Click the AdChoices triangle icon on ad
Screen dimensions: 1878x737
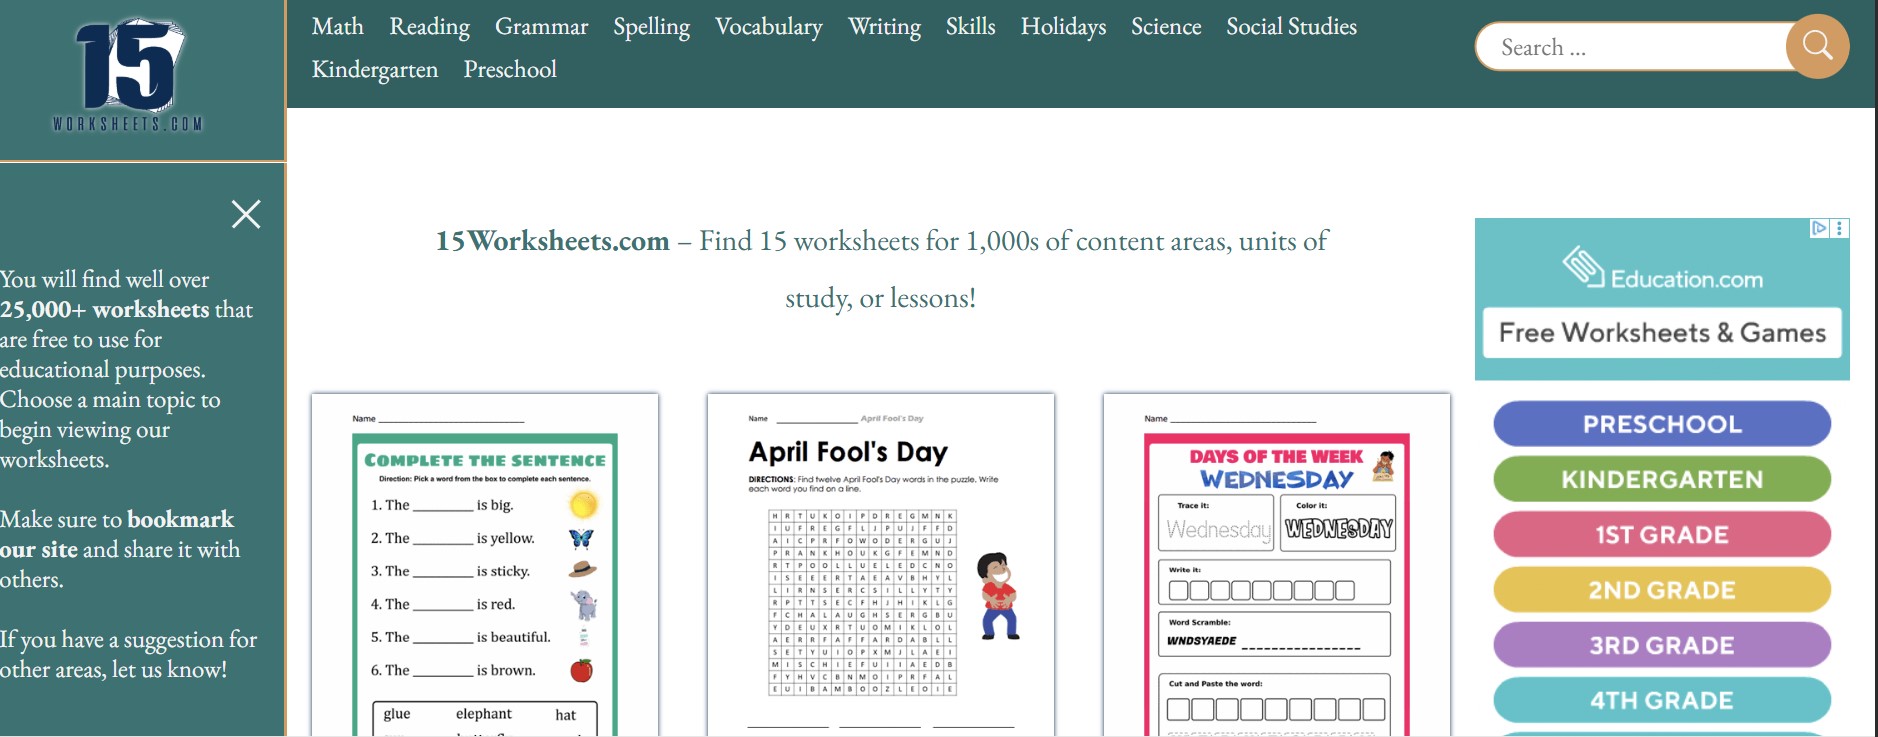pyautogui.click(x=1819, y=228)
